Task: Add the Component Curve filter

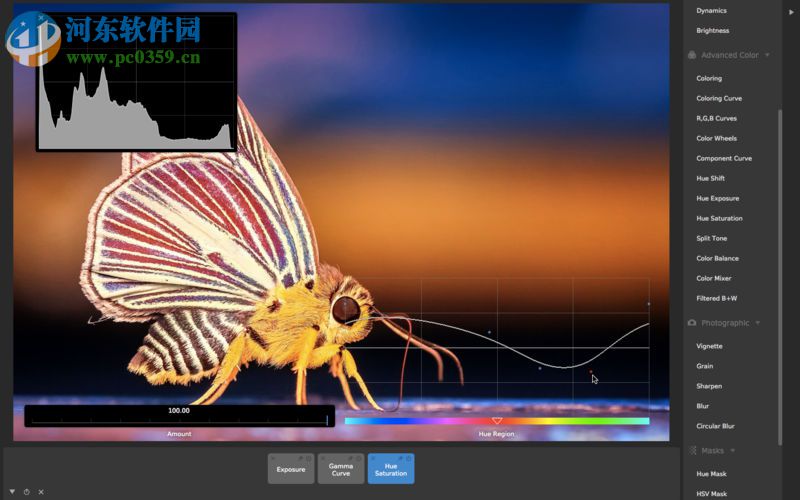Action: pyautogui.click(x=724, y=158)
